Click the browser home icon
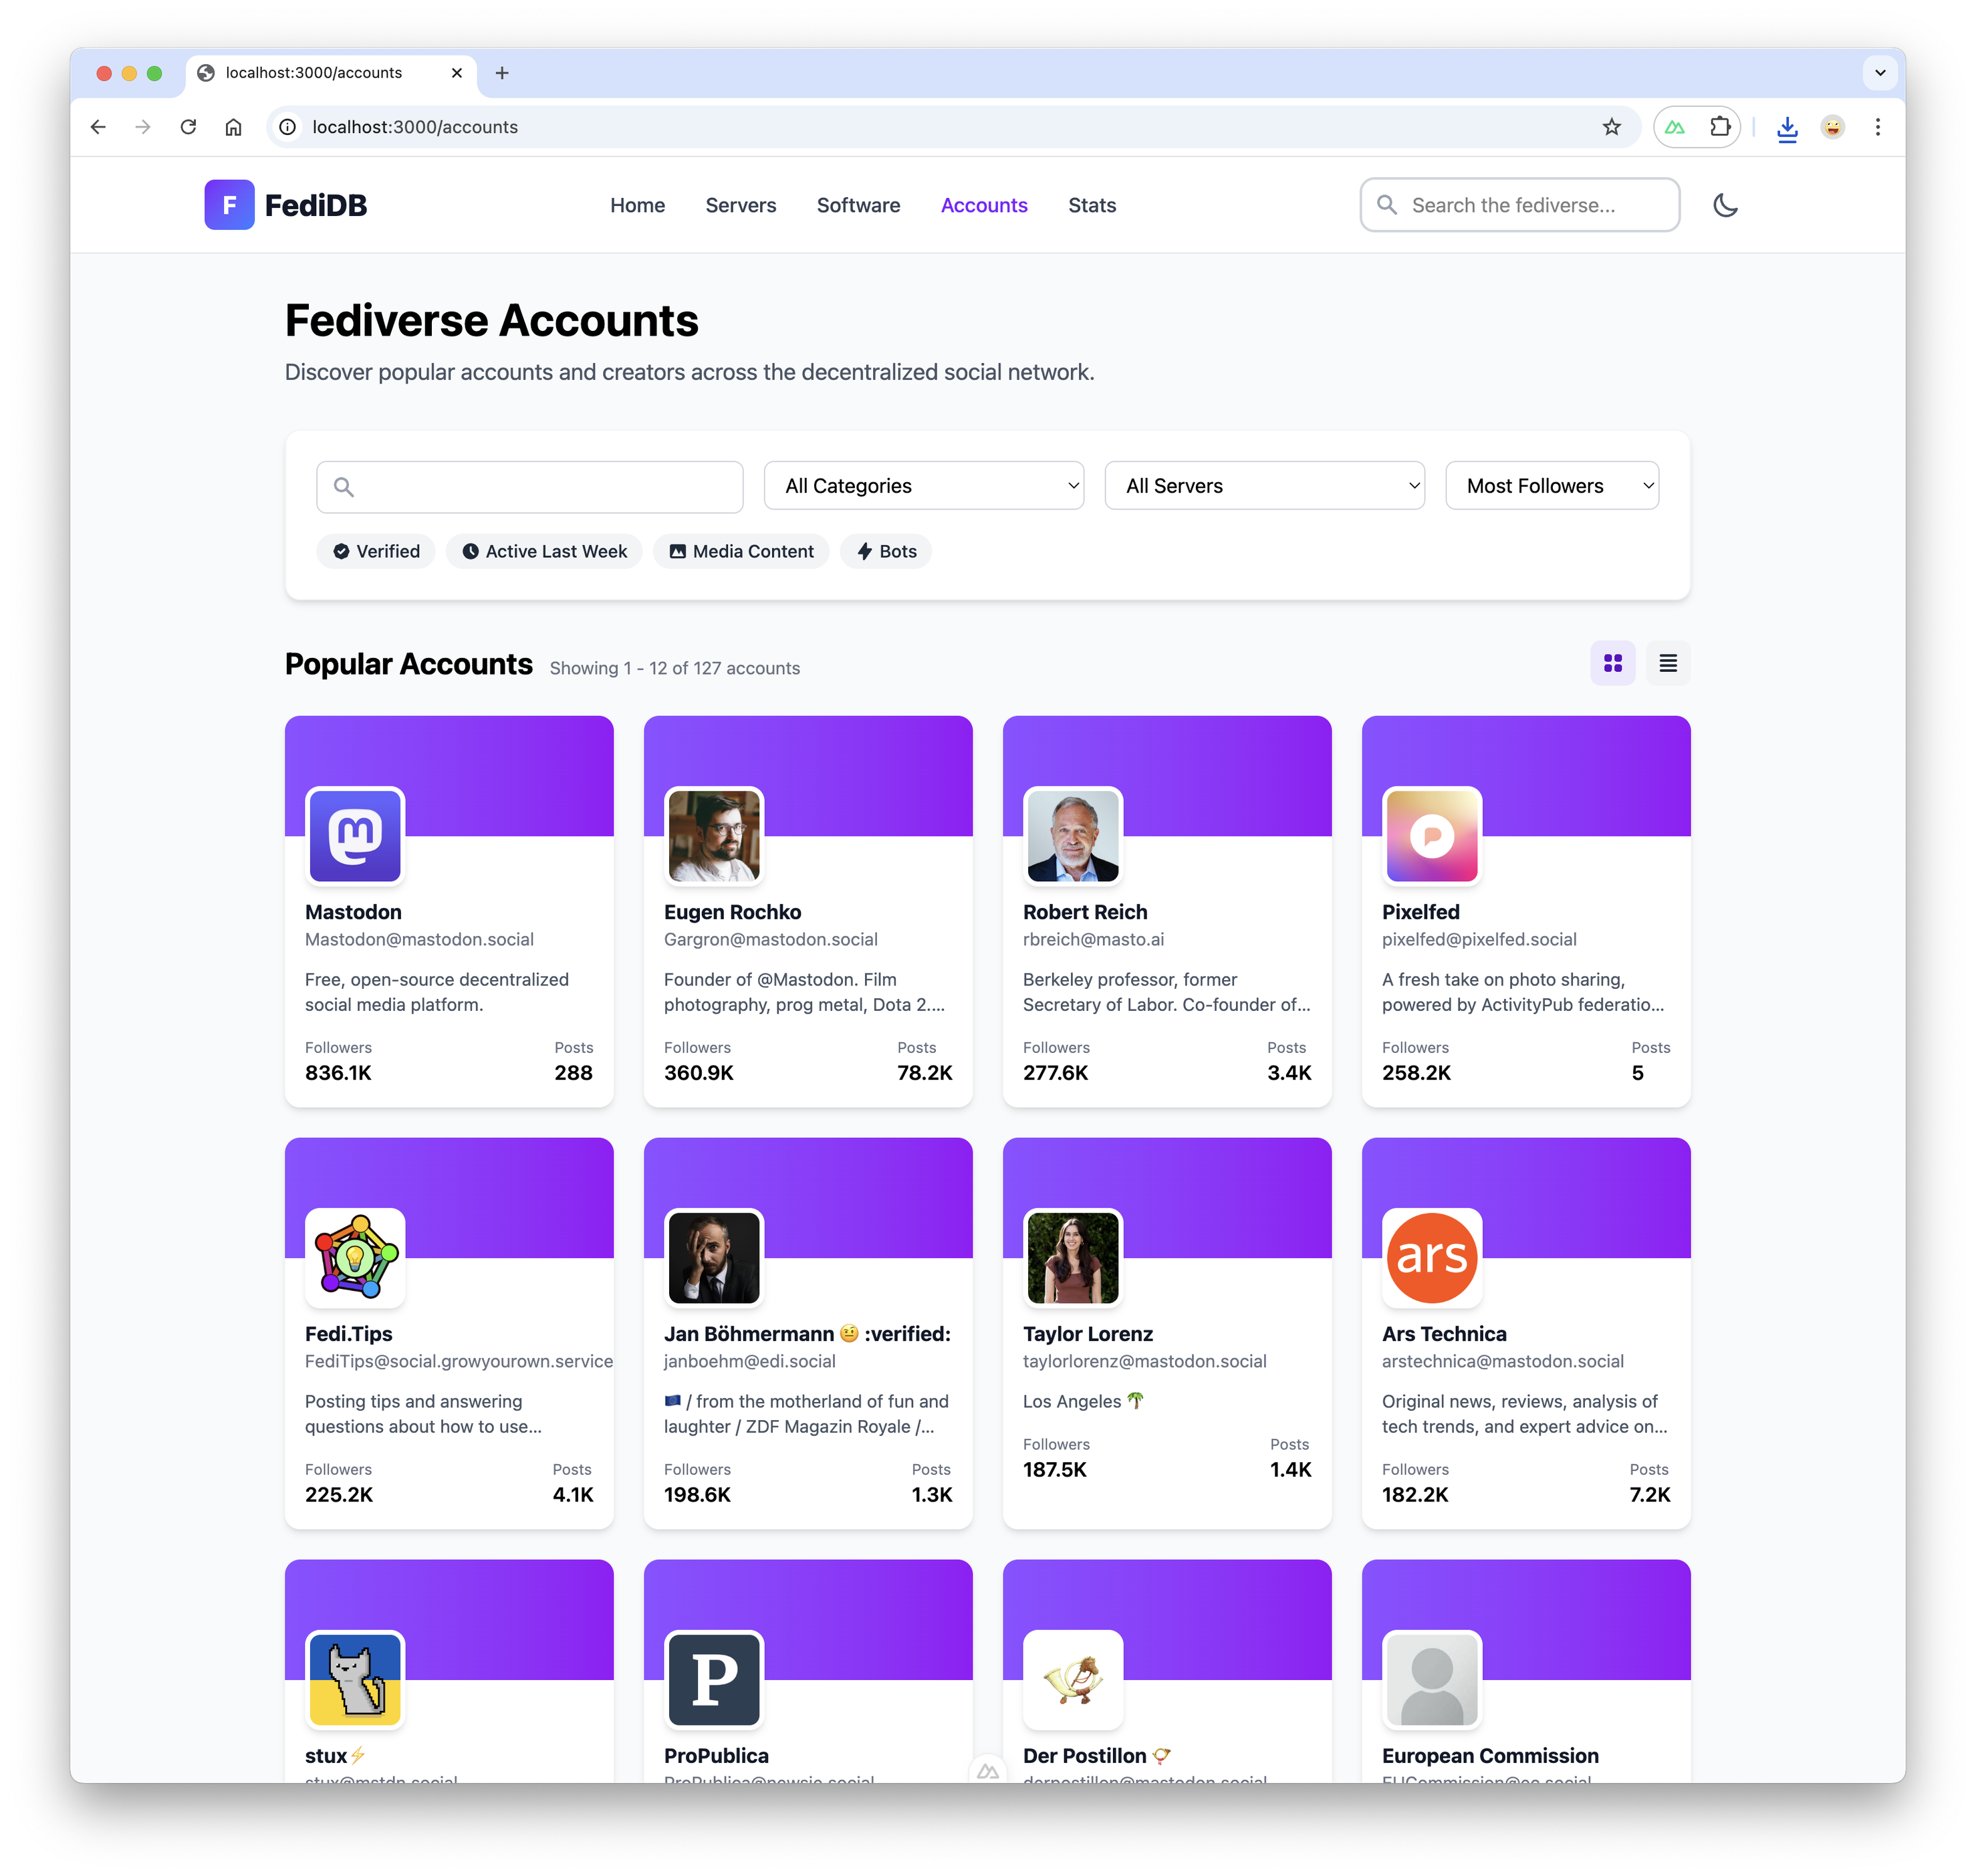 (233, 127)
